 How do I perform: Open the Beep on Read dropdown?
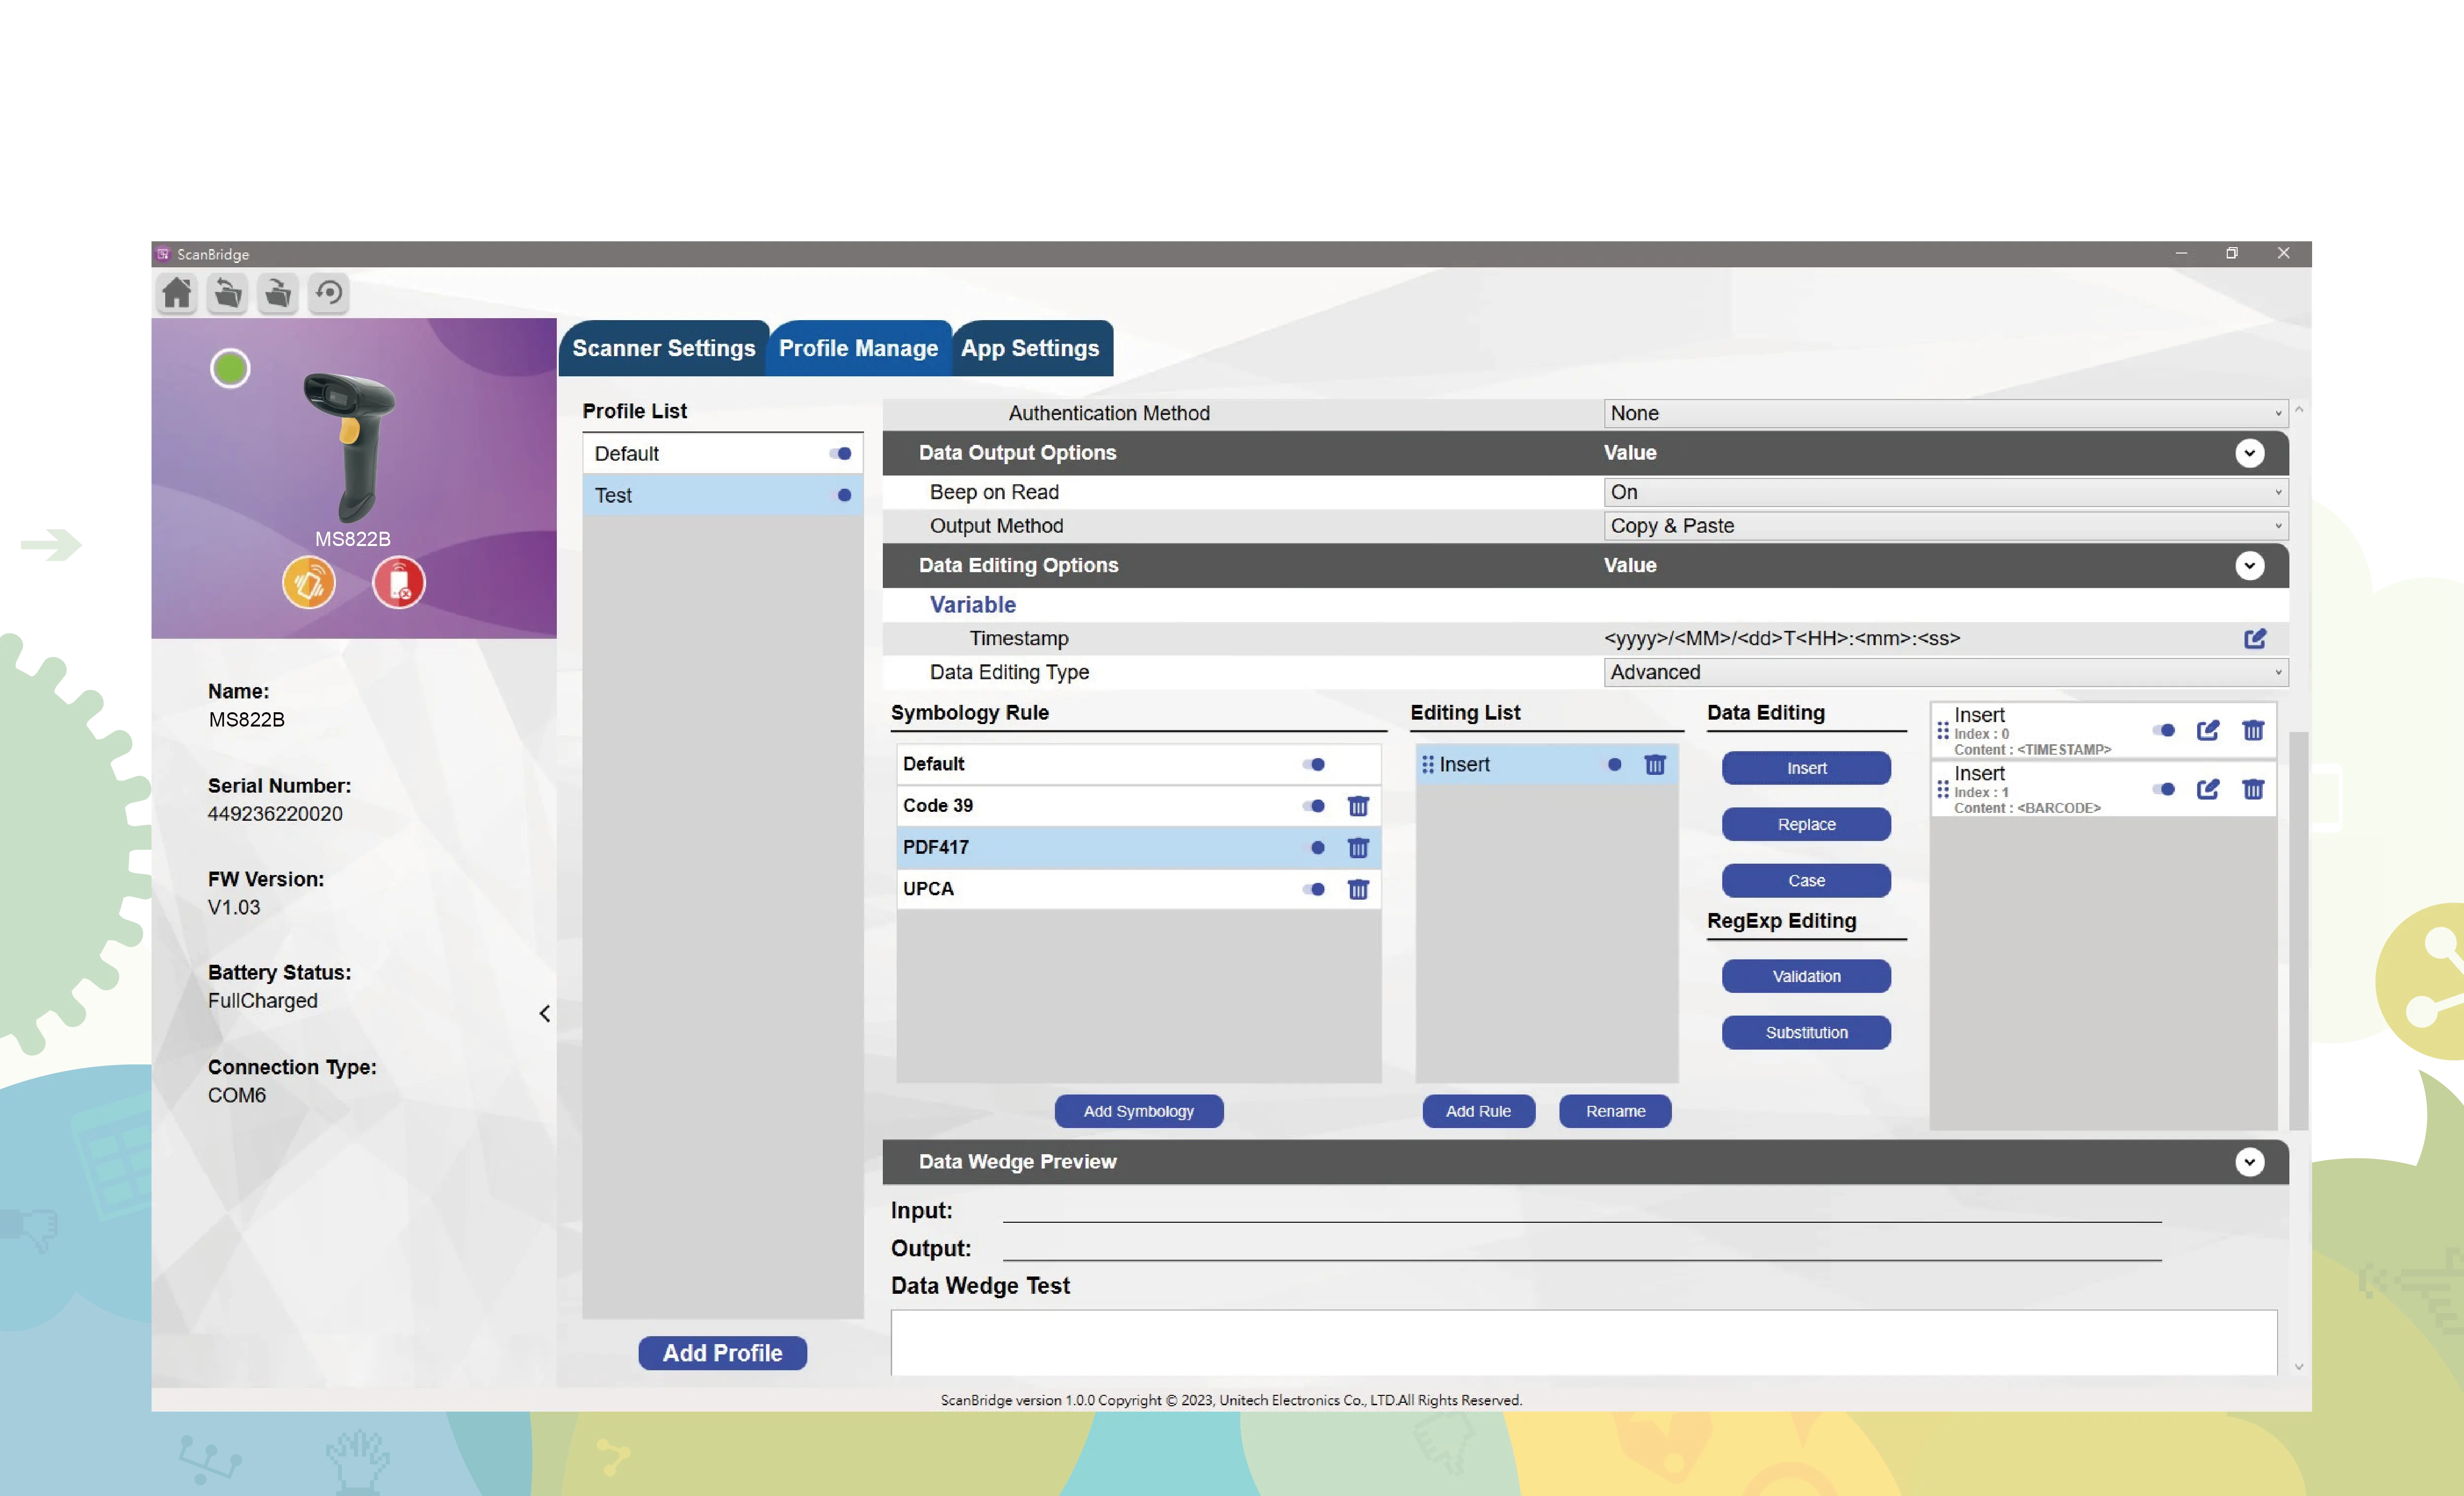tap(1946, 492)
